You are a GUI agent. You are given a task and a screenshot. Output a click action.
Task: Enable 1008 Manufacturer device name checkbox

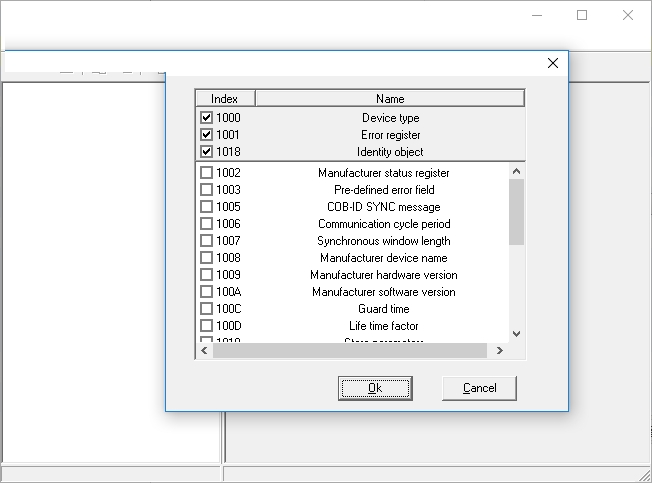(x=207, y=258)
